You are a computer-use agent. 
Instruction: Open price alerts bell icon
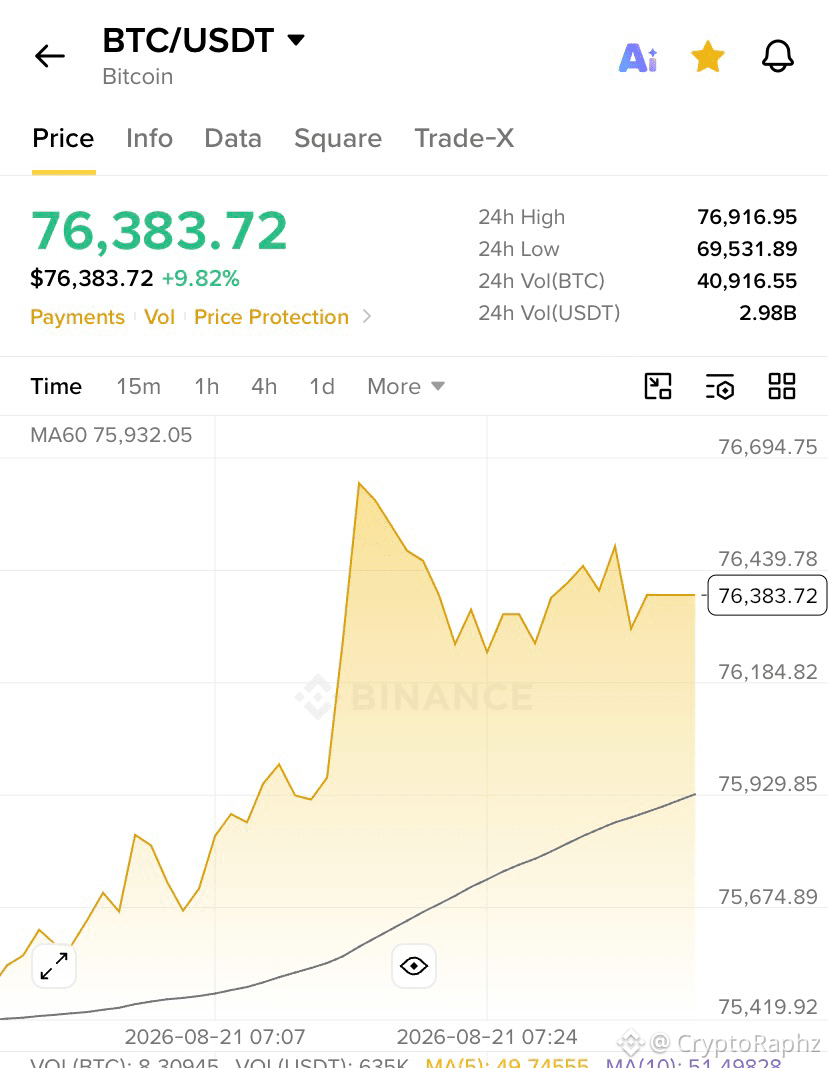point(778,56)
